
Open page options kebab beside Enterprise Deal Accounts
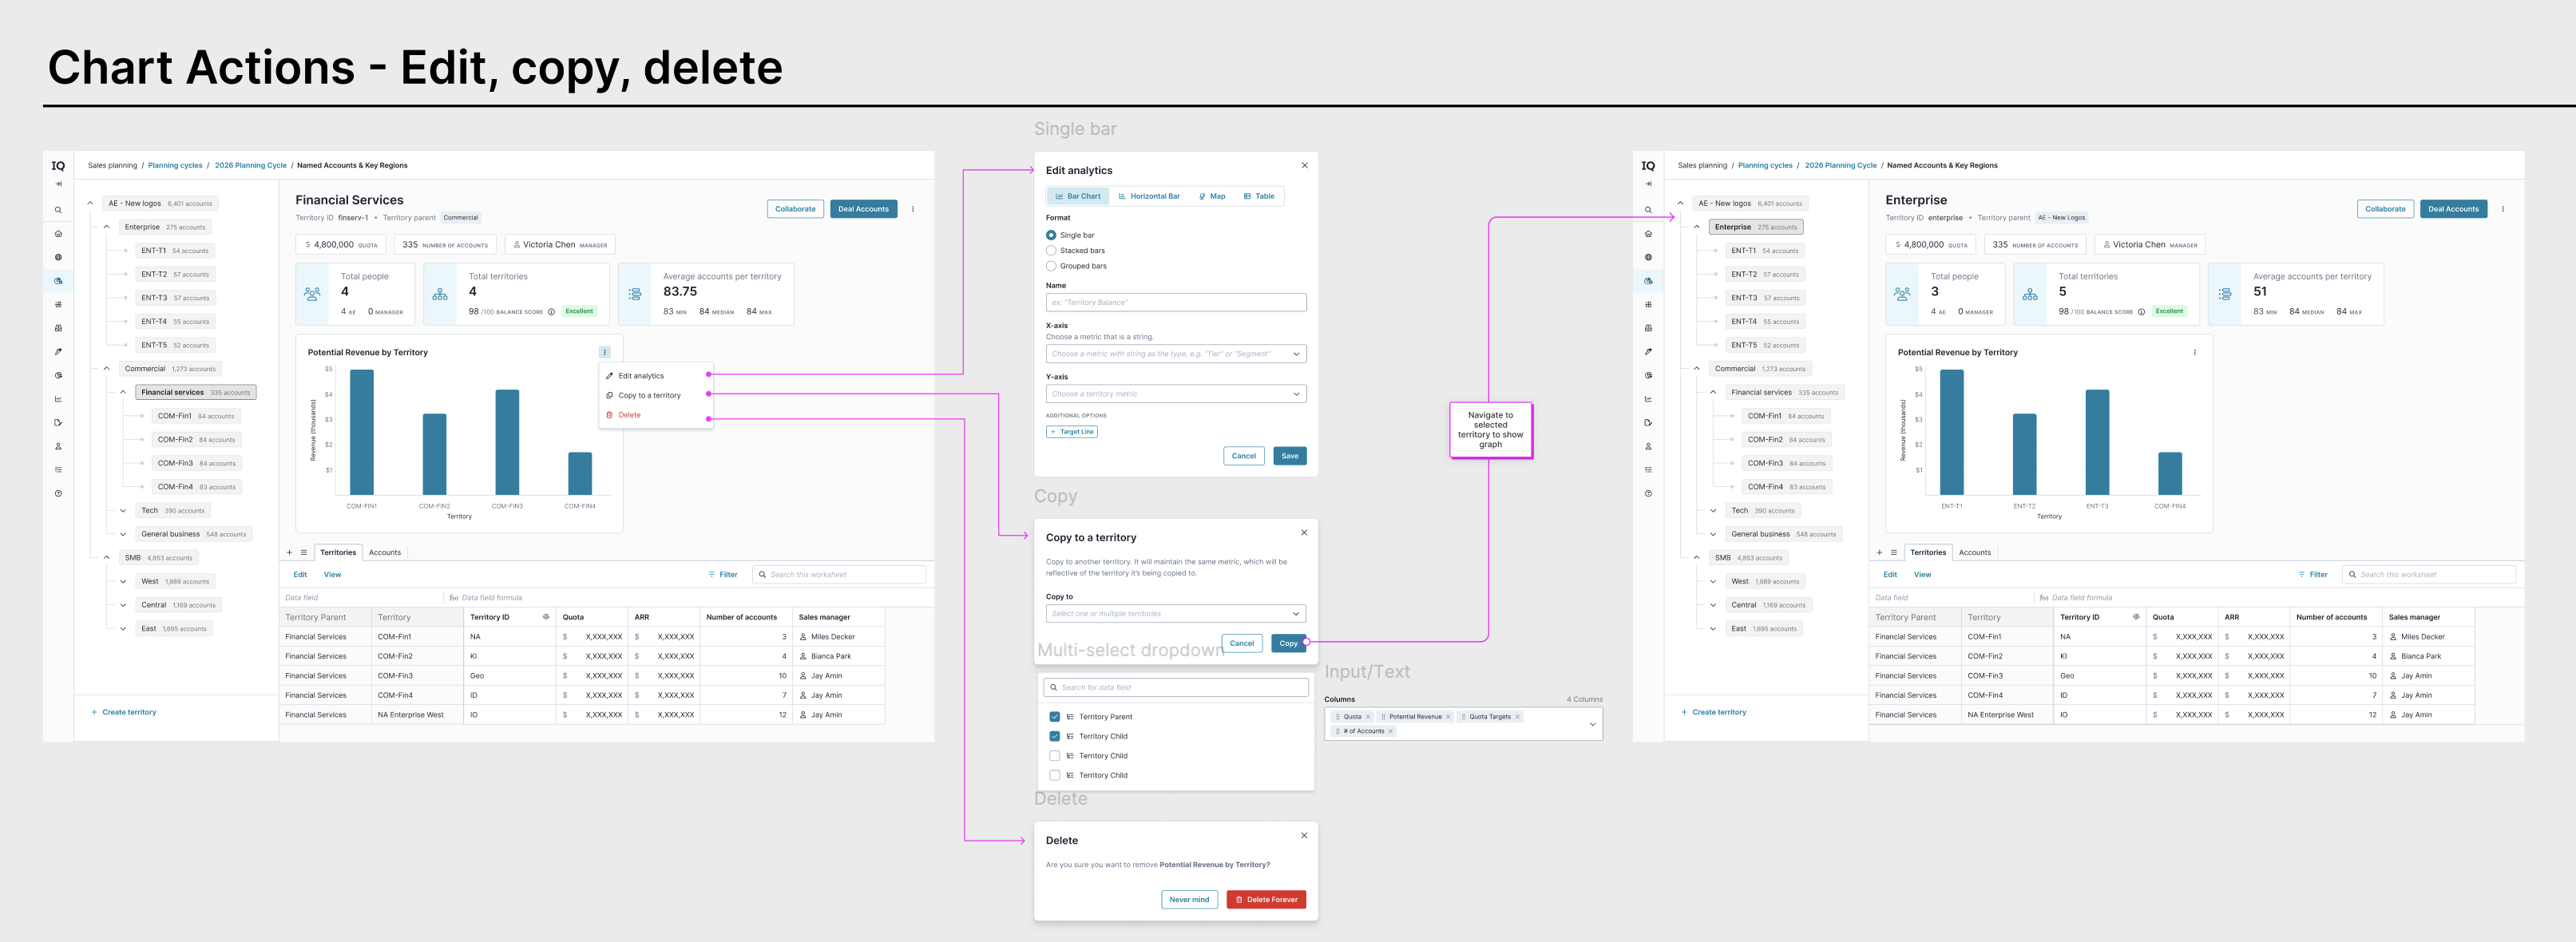(x=2503, y=209)
